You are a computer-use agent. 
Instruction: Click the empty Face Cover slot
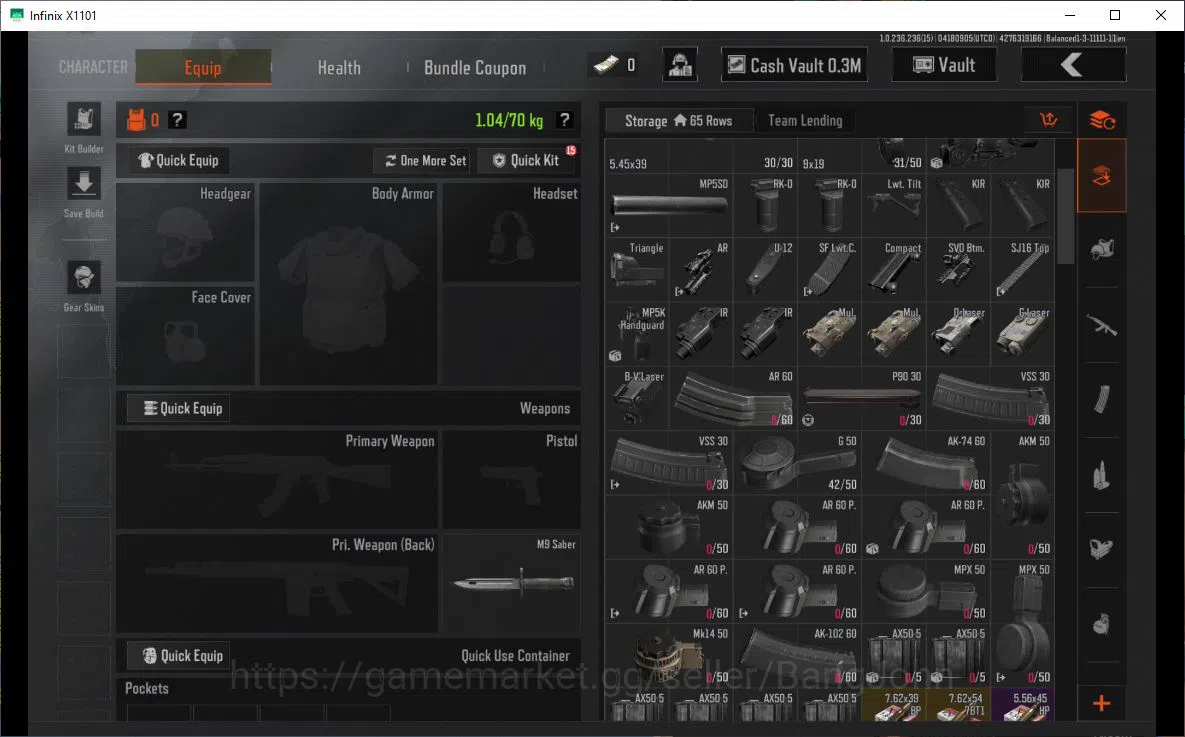tap(185, 336)
